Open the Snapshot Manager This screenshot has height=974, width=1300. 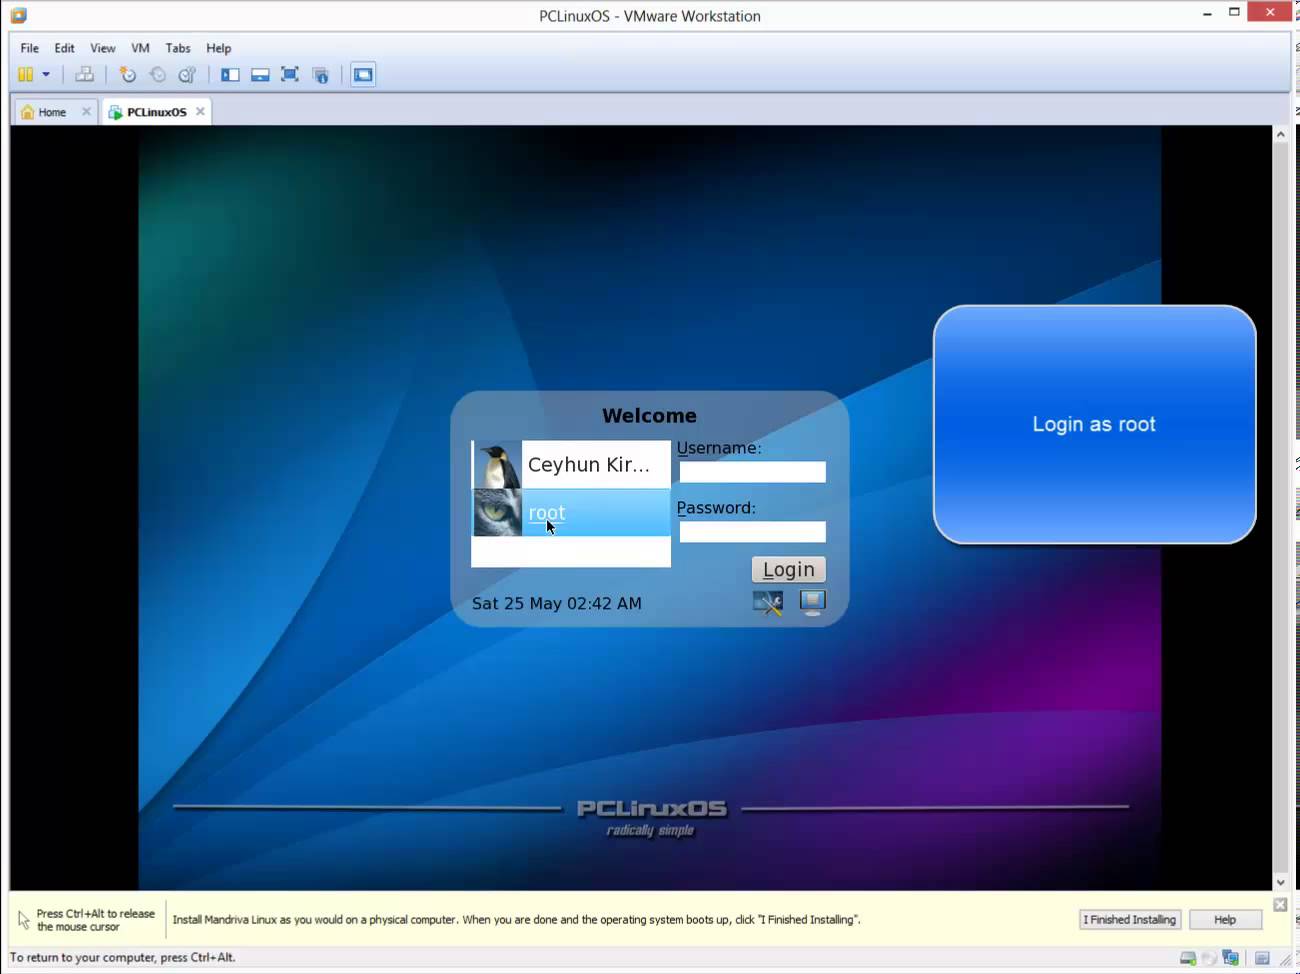coord(187,74)
